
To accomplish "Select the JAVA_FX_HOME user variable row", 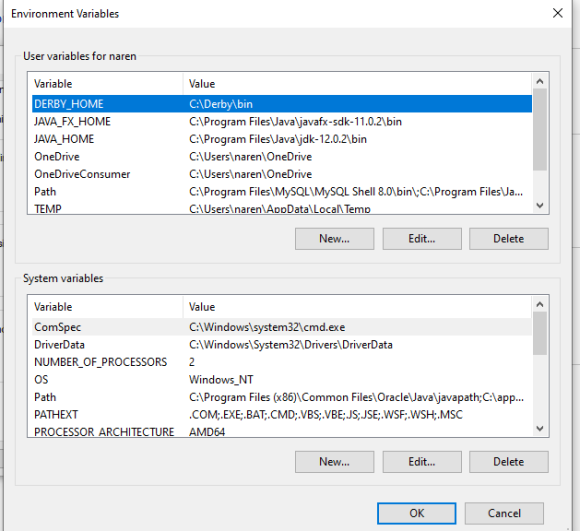I will click(282, 122).
